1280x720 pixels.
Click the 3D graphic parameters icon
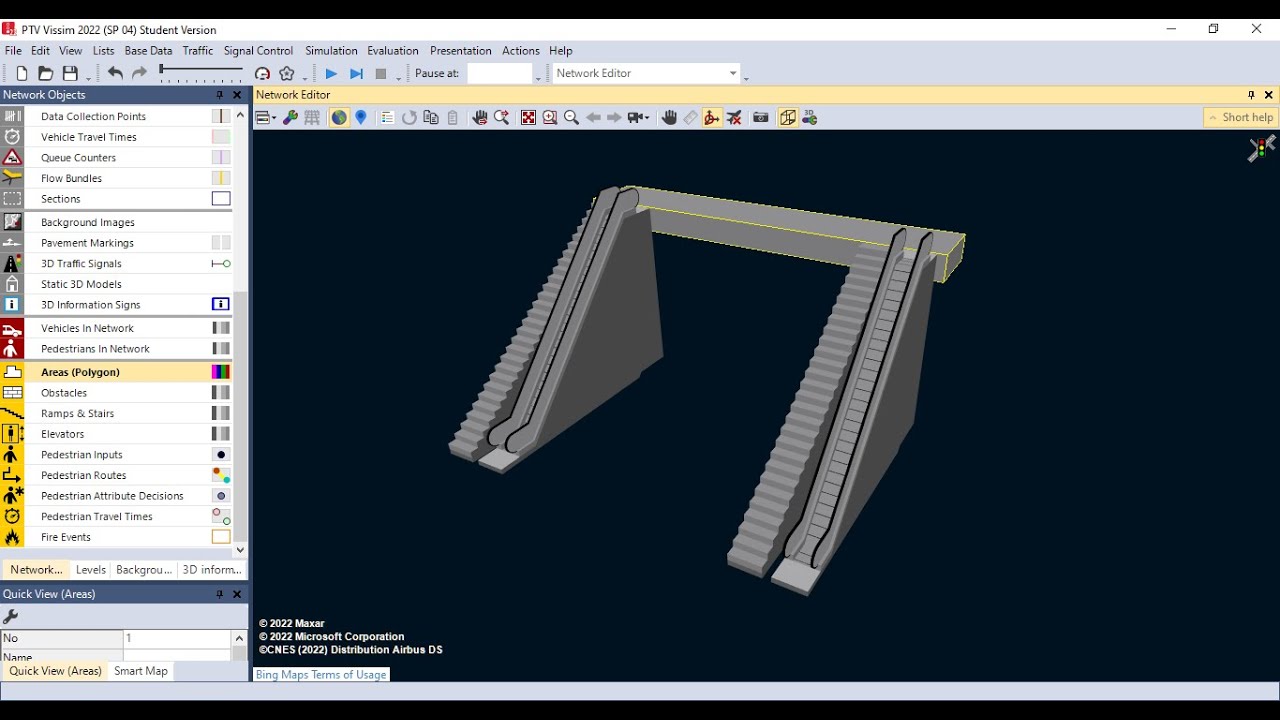pyautogui.click(x=810, y=117)
